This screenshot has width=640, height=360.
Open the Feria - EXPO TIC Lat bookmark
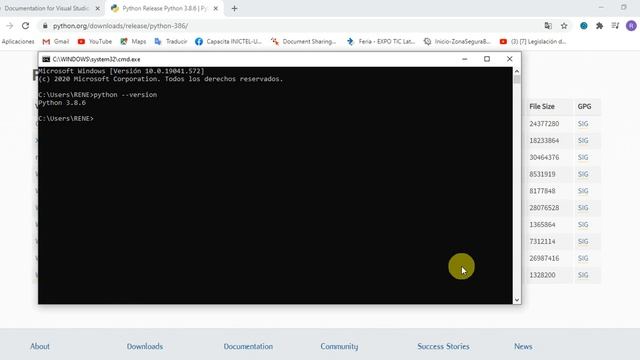(x=381, y=42)
